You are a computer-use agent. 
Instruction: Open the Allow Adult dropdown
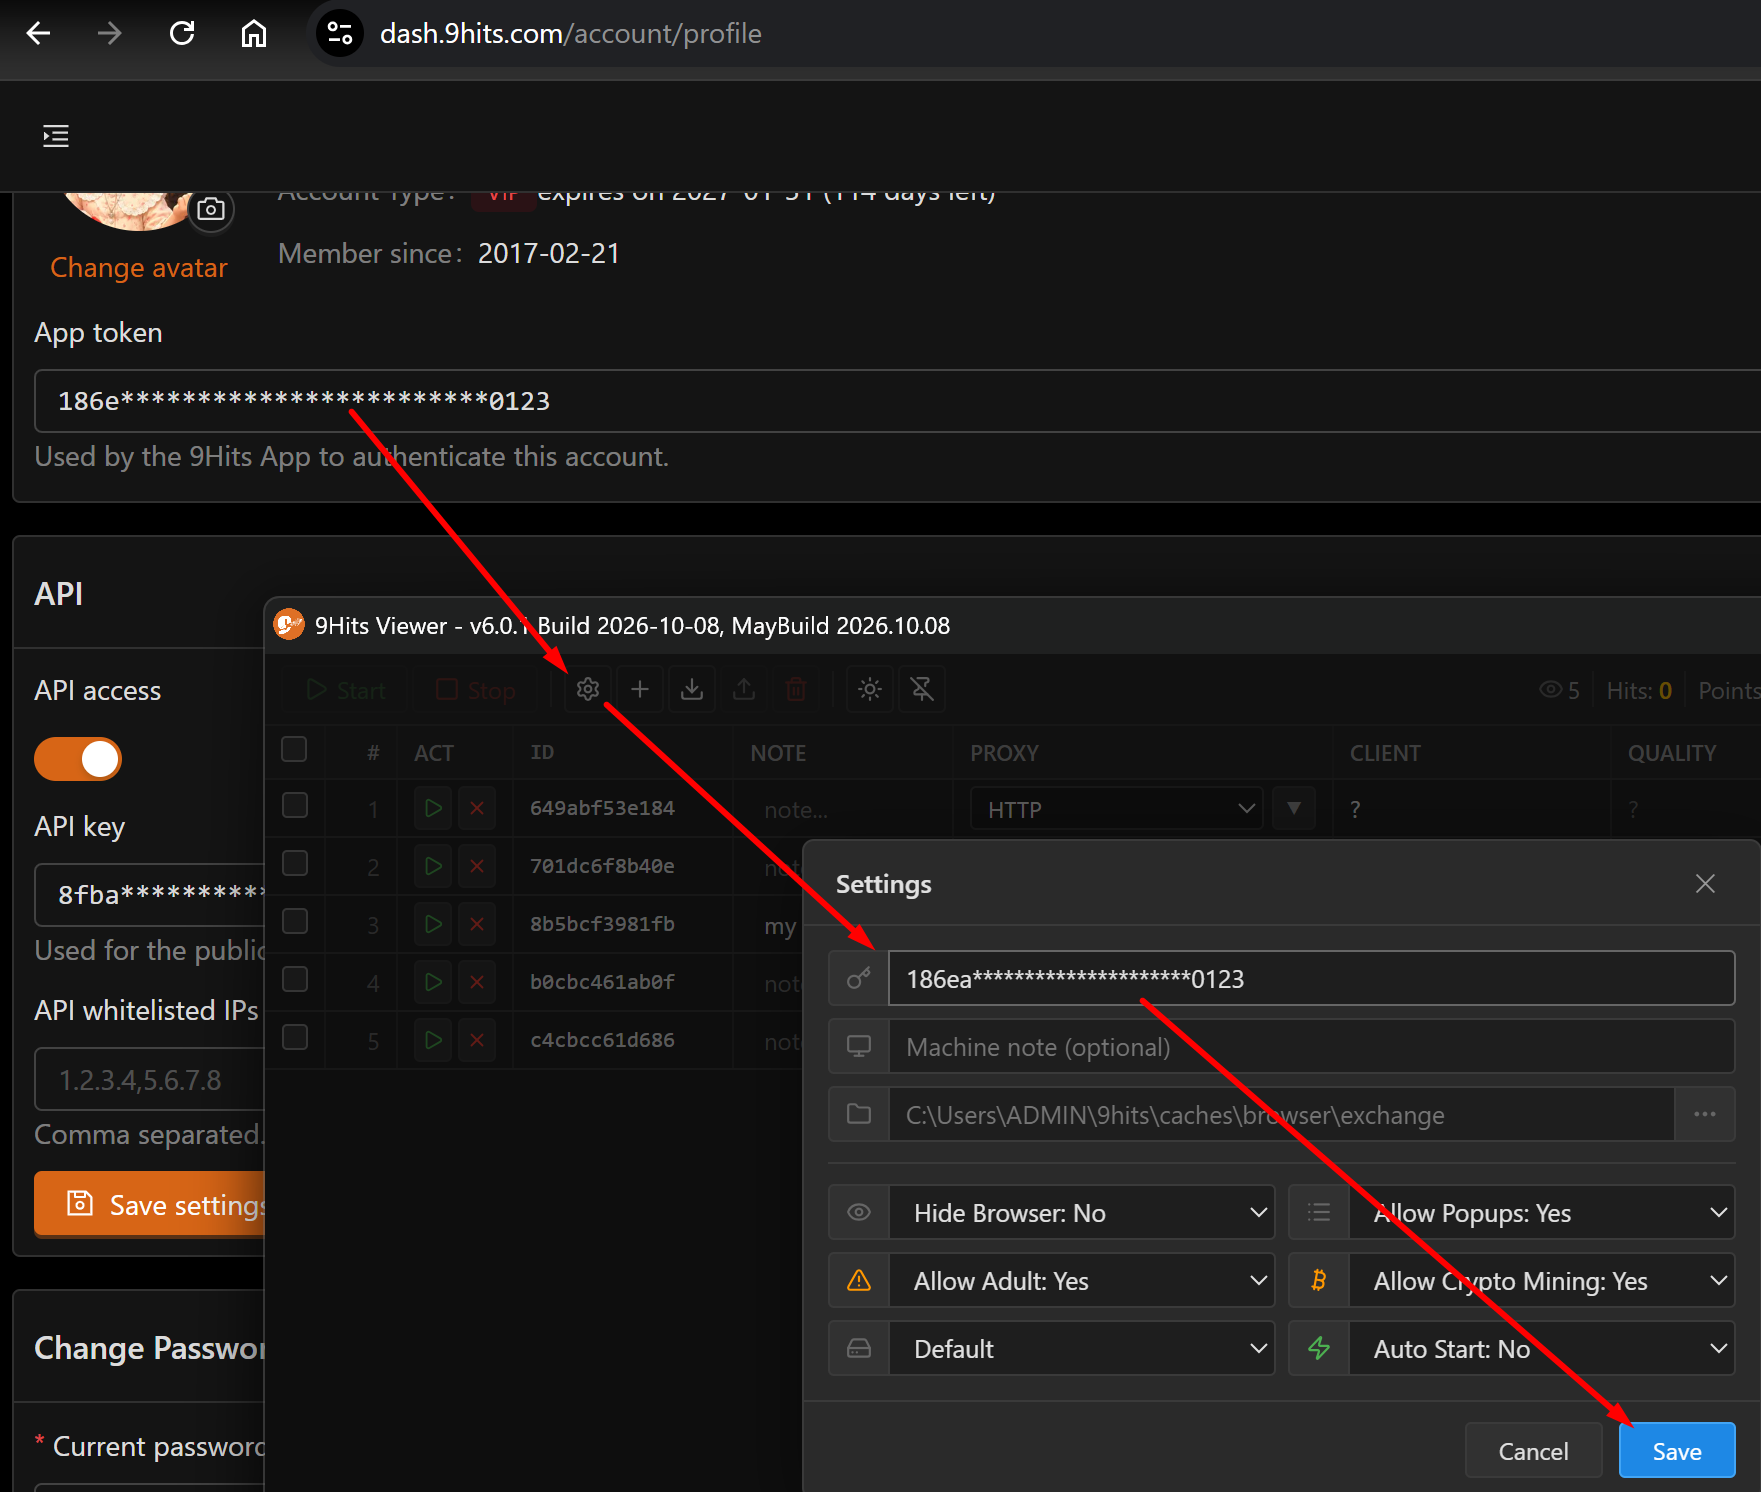pos(1082,1281)
